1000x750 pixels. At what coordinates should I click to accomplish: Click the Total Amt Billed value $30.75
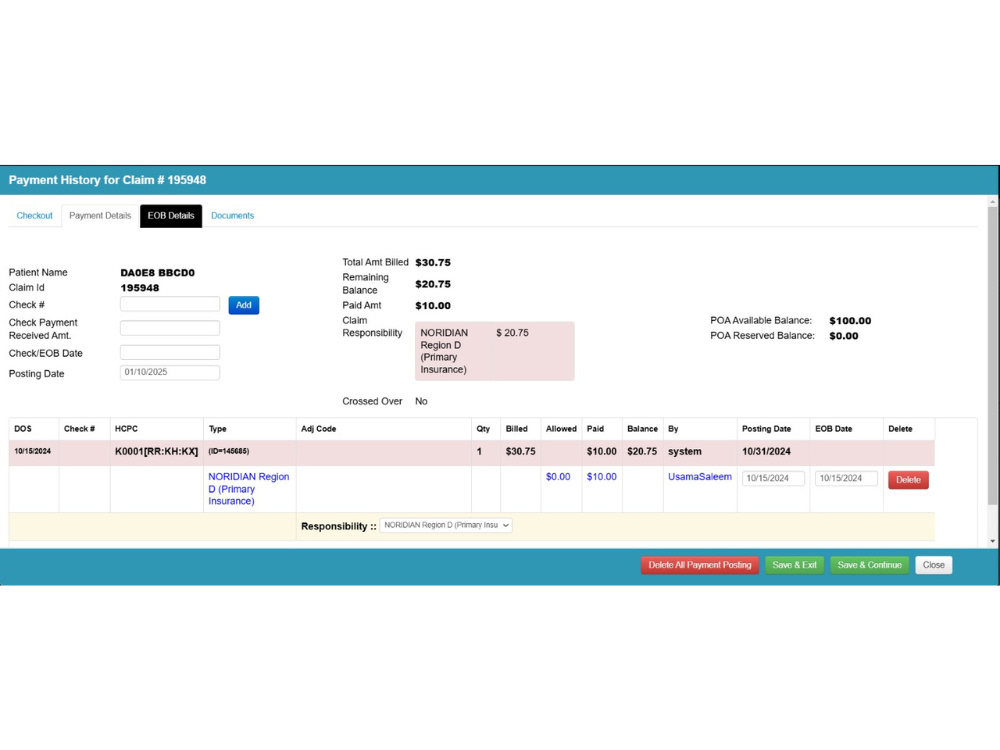click(x=433, y=263)
